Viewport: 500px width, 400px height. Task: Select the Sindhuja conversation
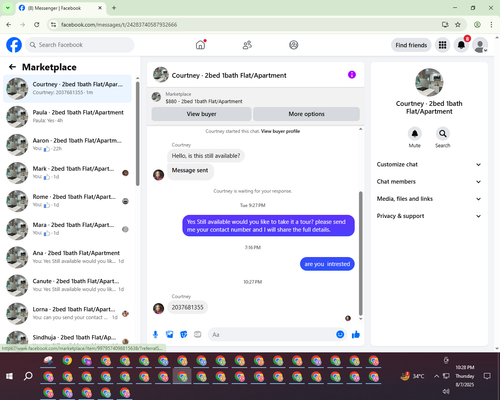67,337
